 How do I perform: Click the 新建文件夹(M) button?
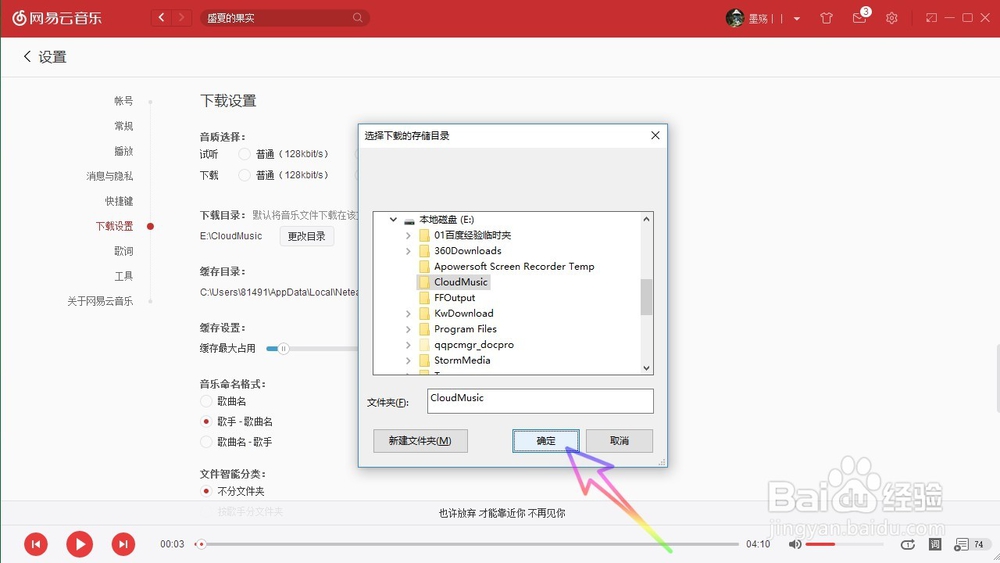click(420, 441)
